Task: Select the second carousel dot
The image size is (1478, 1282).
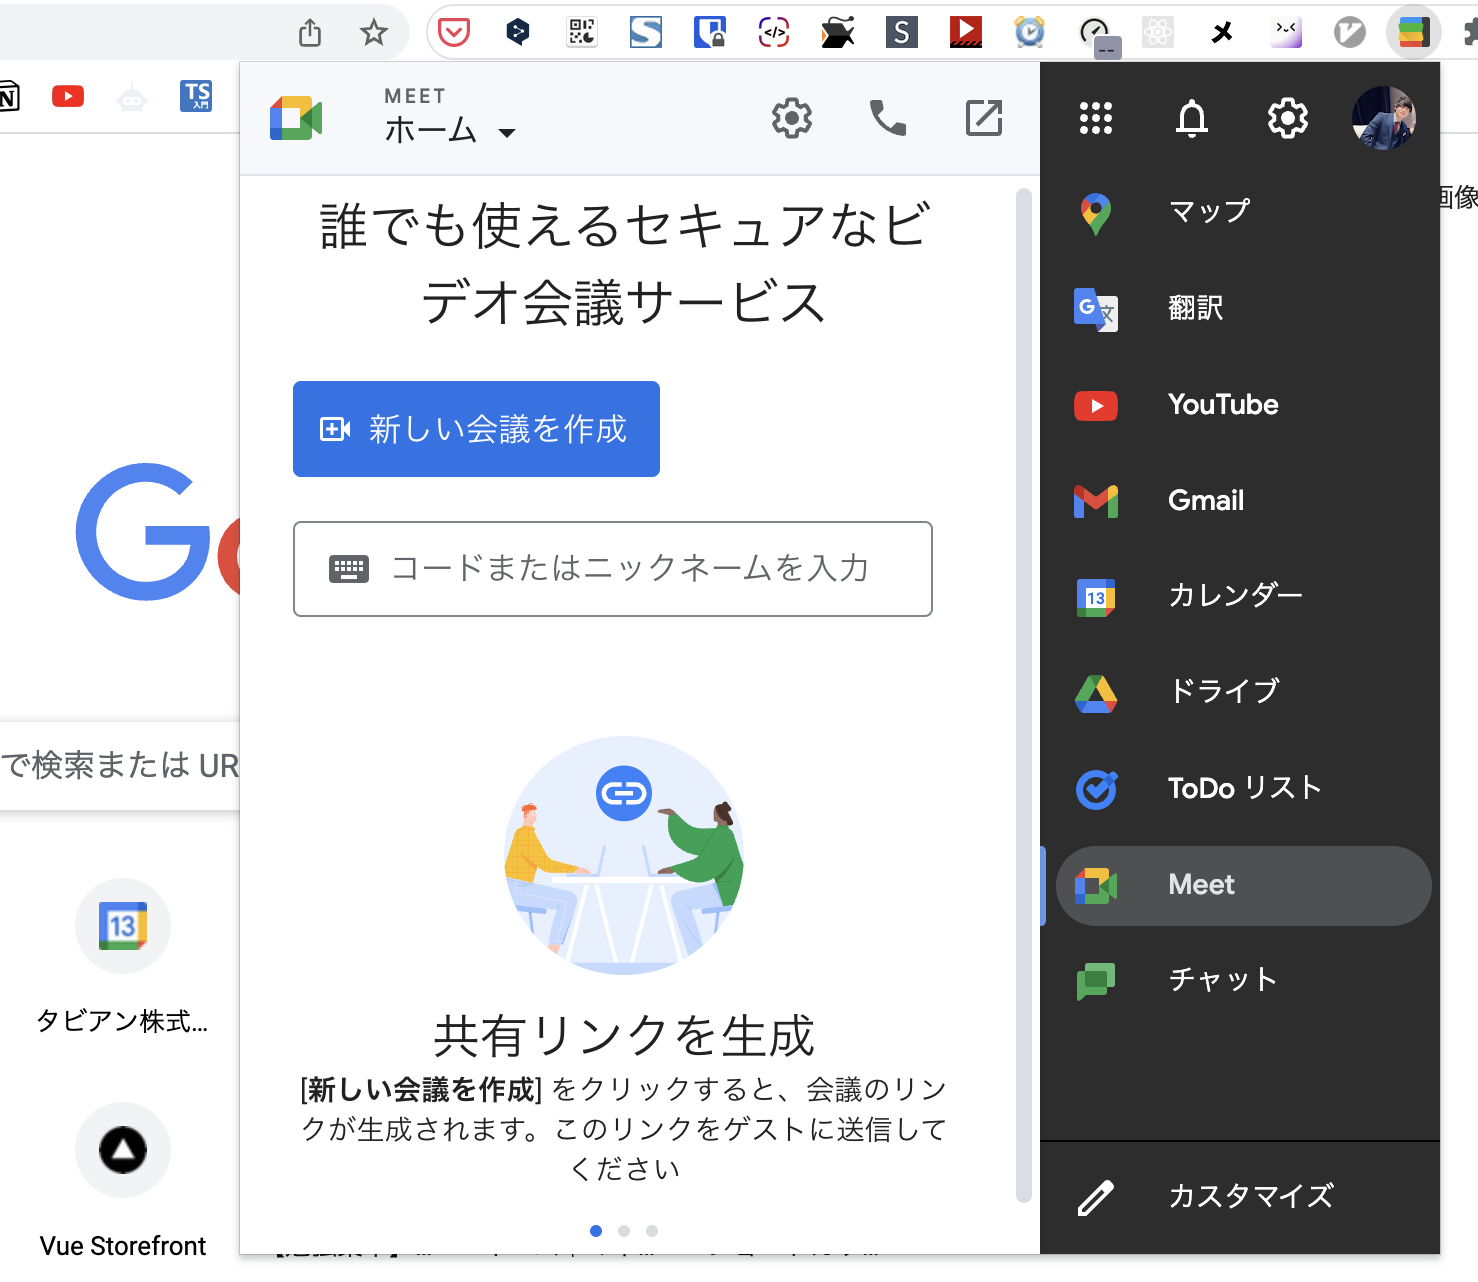Action: tap(624, 1231)
